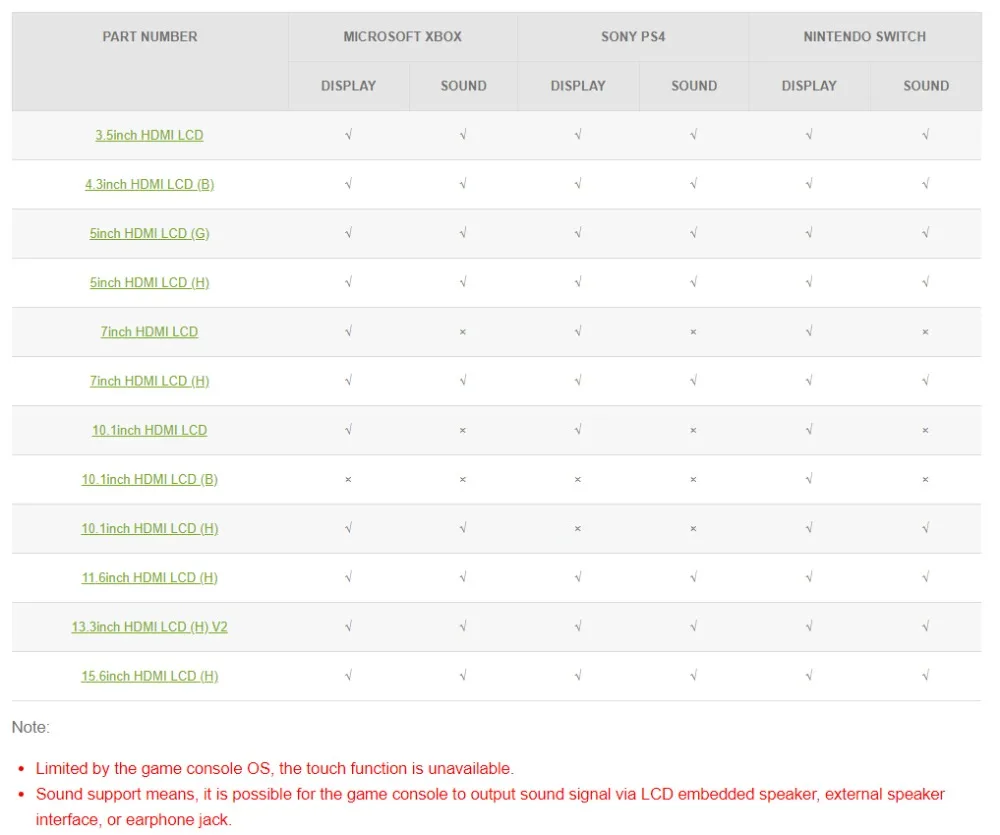This screenshot has width=1000, height=835.
Task: Click the SOUND subheader under Microsoft Xbox
Action: 463,85
